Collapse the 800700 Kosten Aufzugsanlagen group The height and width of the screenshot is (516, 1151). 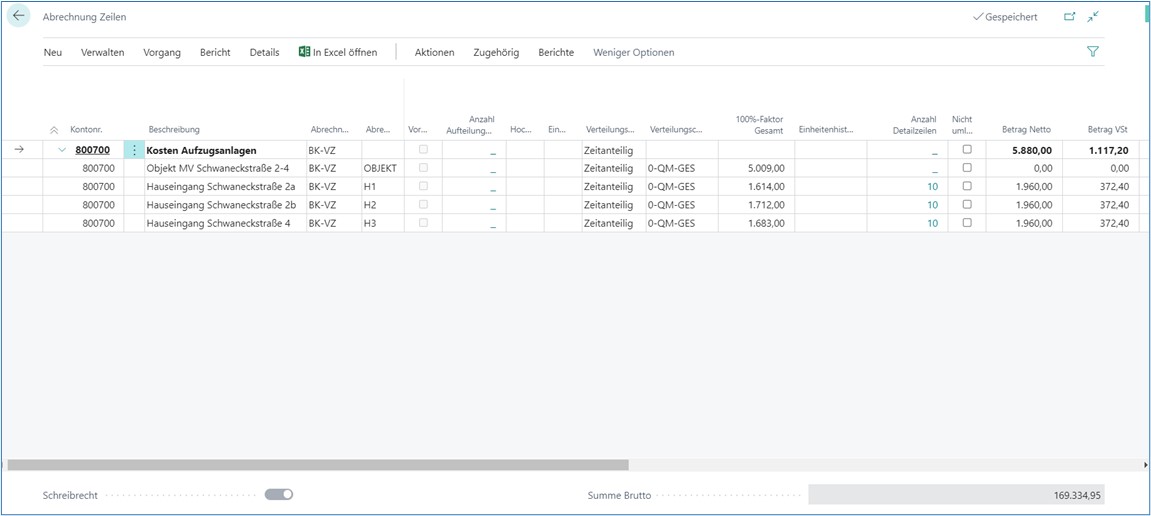point(62,150)
